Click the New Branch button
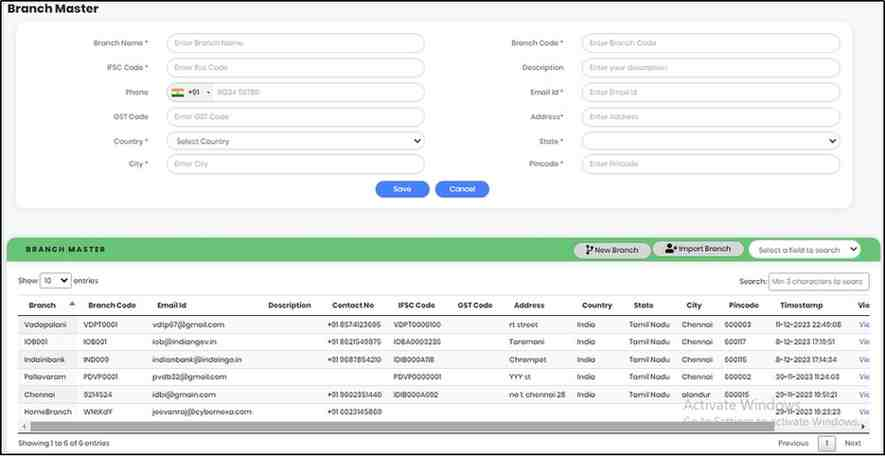The image size is (885, 456). click(x=612, y=250)
